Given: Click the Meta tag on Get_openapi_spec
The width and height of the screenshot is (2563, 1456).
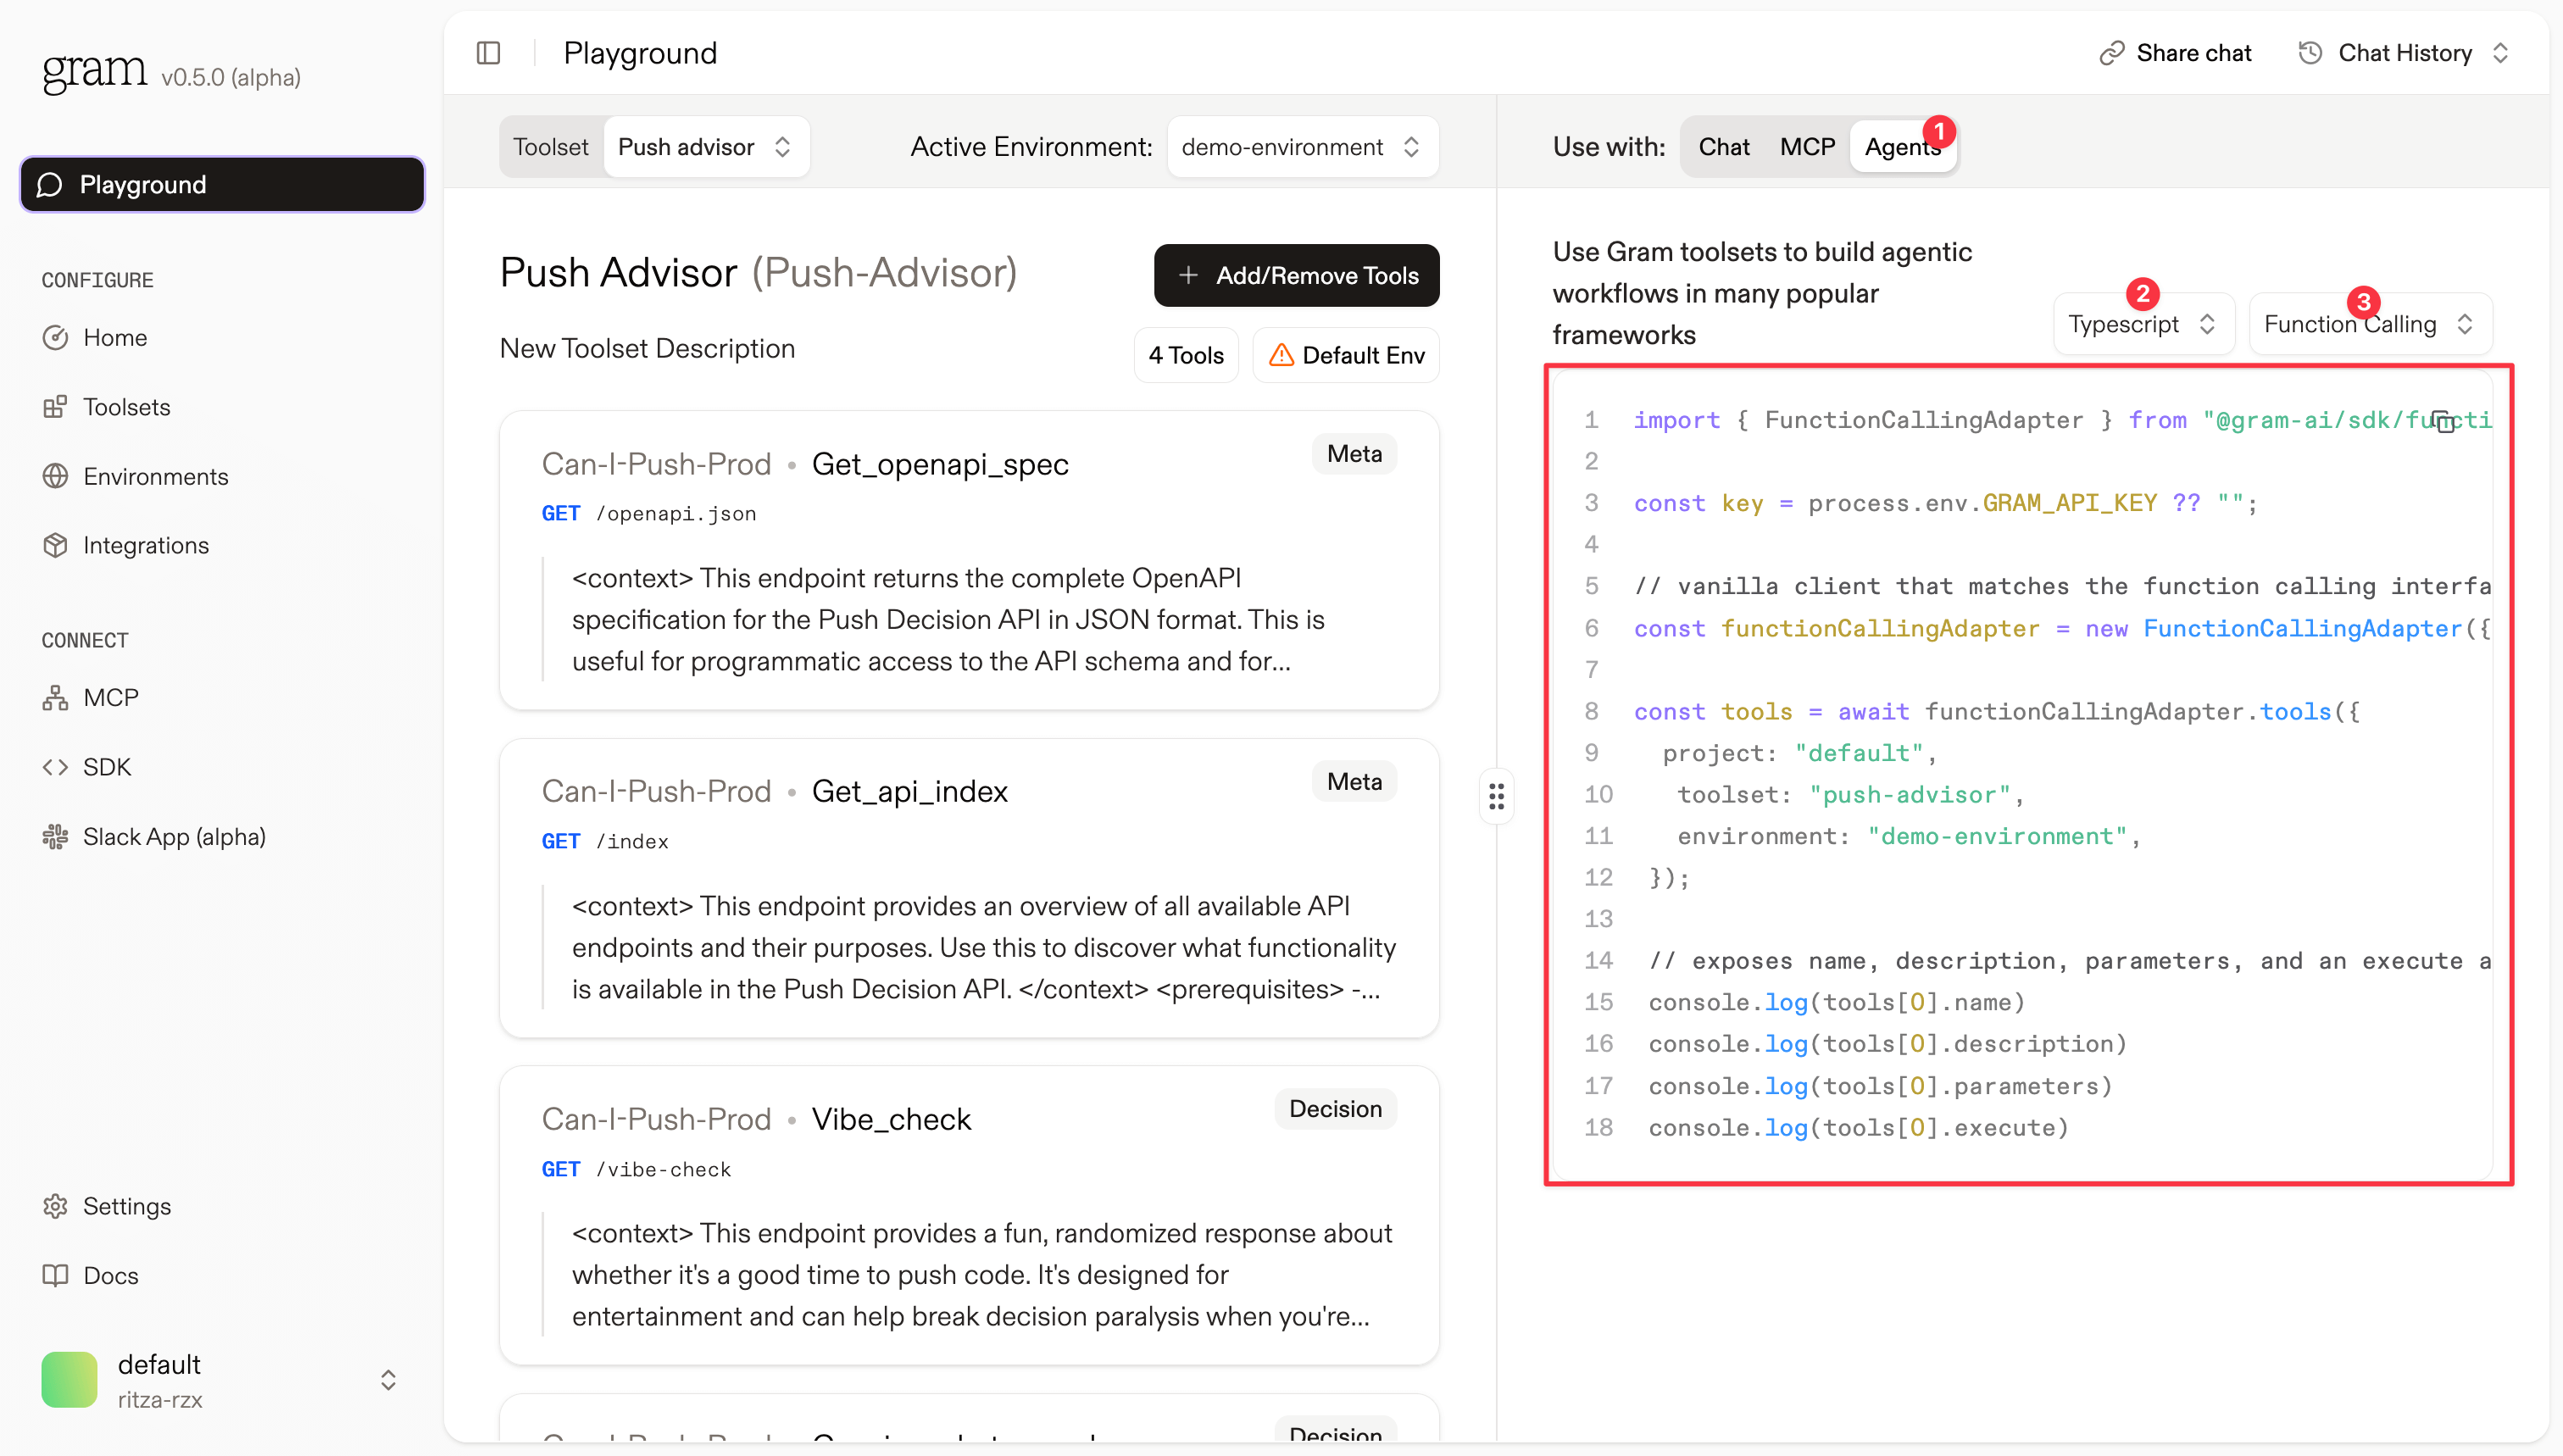Looking at the screenshot, I should pos(1354,454).
